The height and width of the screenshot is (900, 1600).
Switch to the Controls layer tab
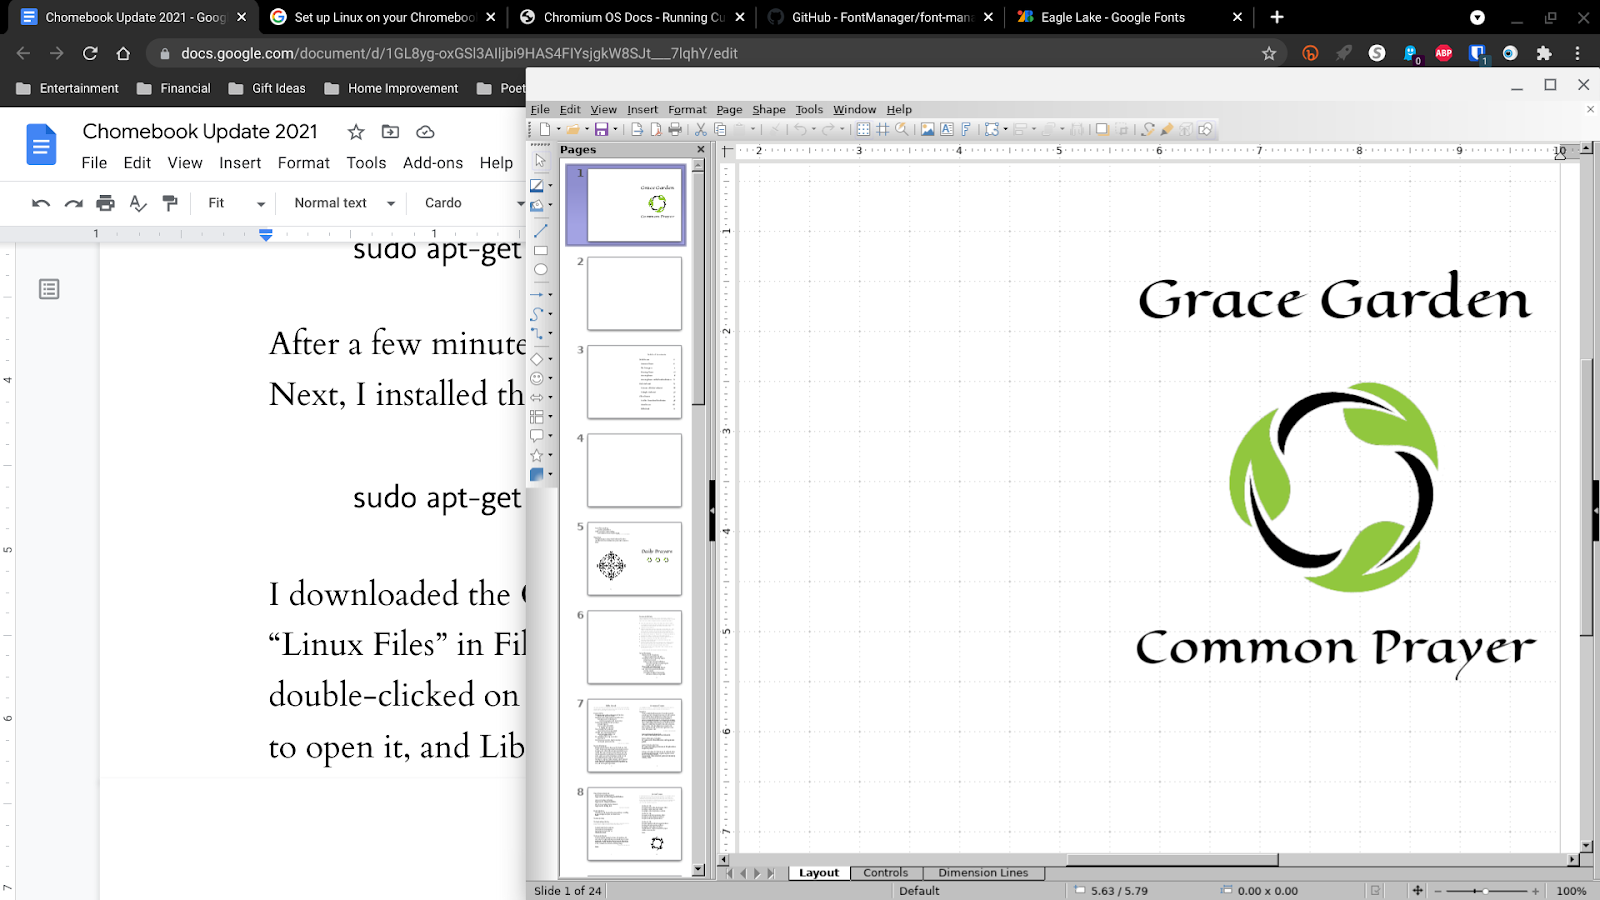pos(886,873)
